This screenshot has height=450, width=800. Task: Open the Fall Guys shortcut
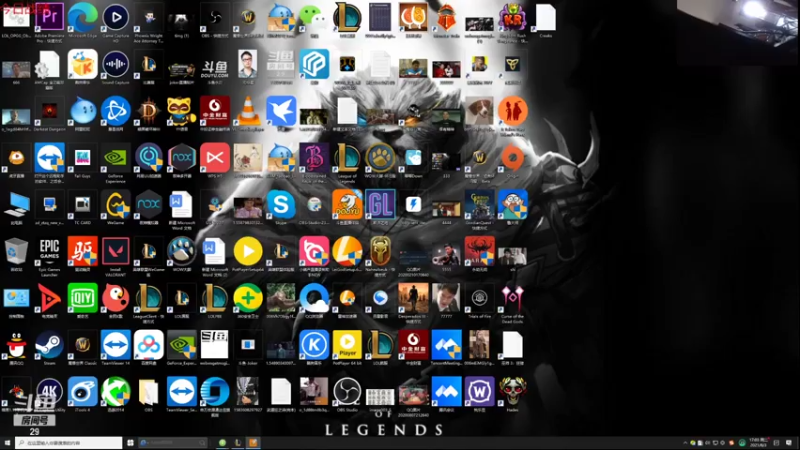(x=83, y=158)
